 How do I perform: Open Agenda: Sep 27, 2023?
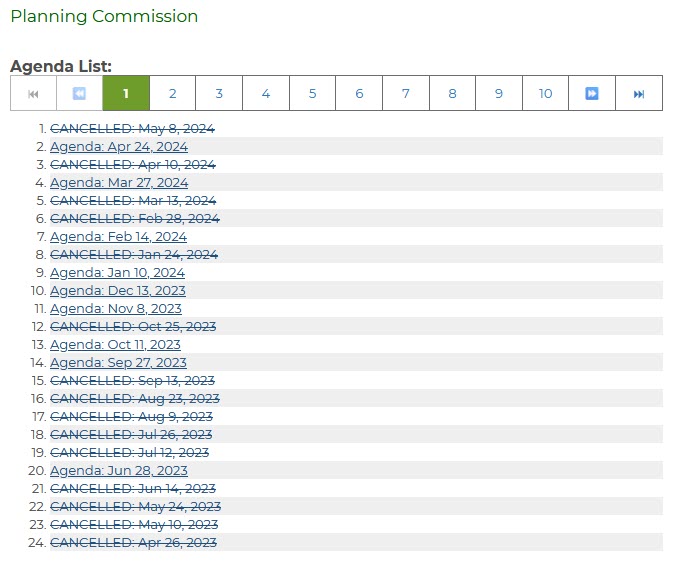click(118, 363)
